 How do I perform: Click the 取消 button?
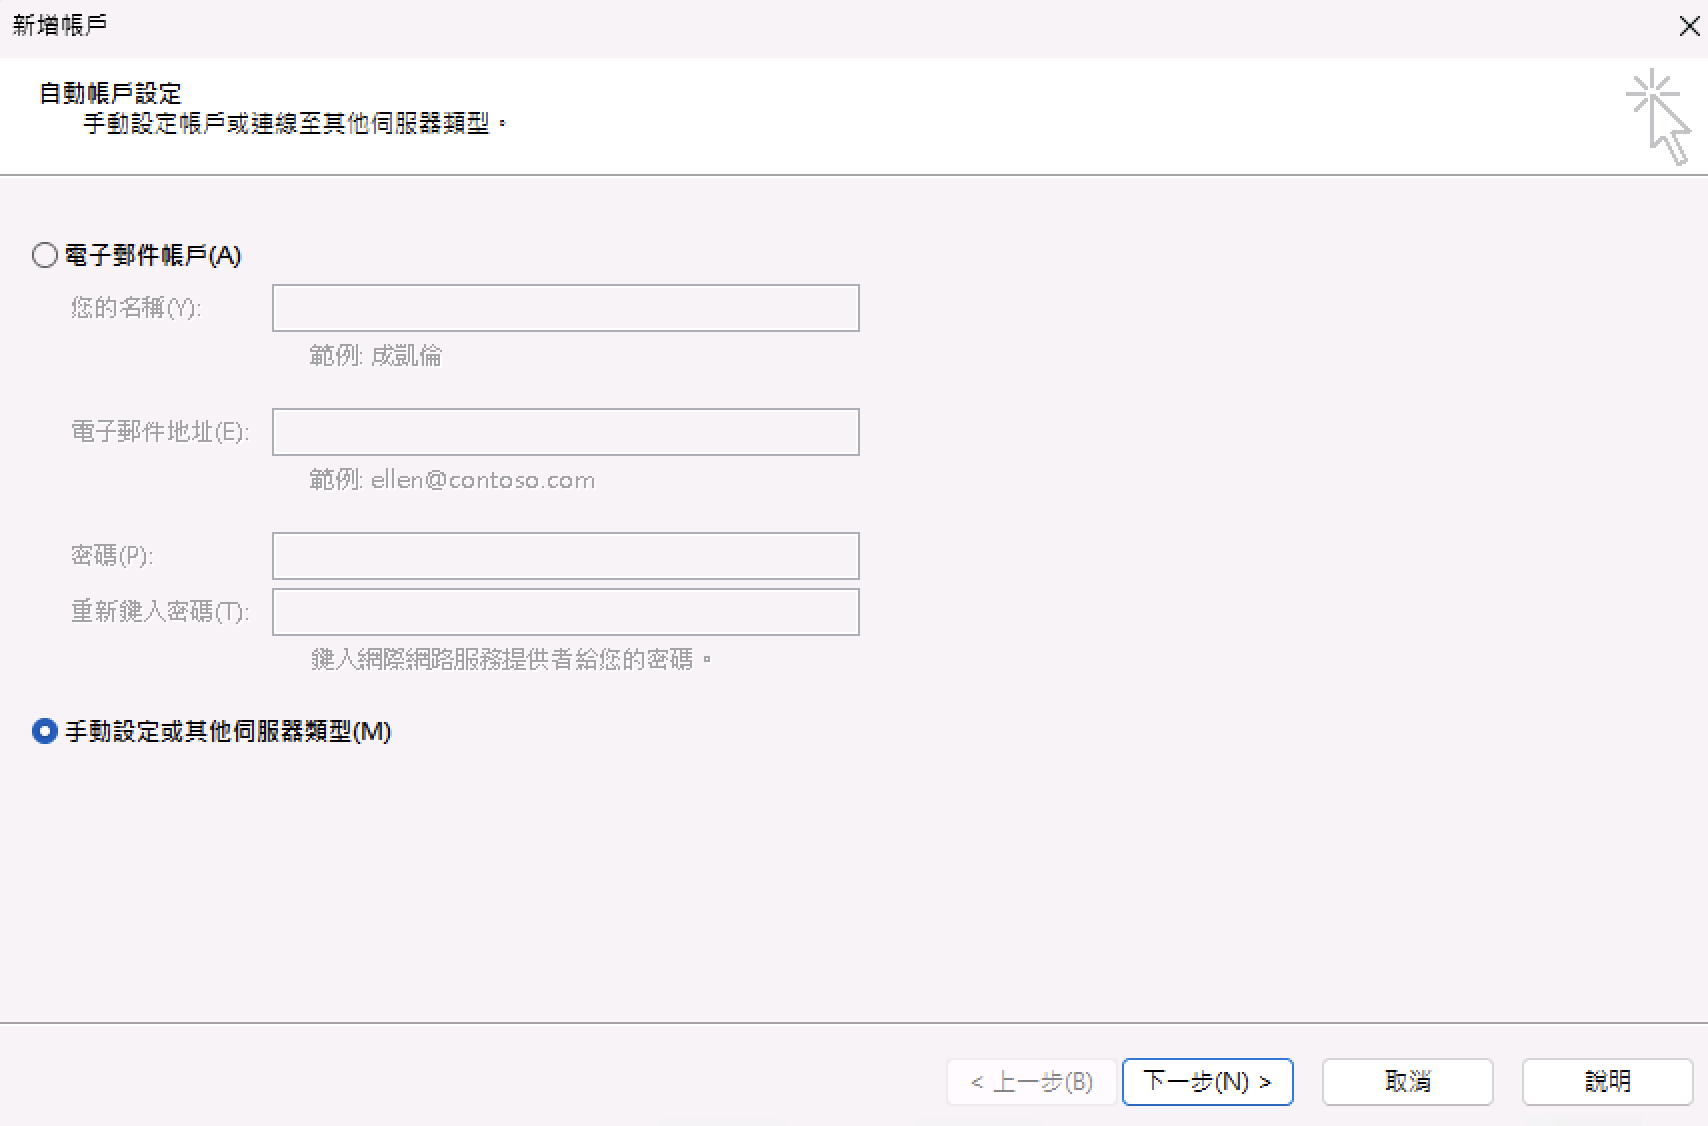point(1407,1081)
